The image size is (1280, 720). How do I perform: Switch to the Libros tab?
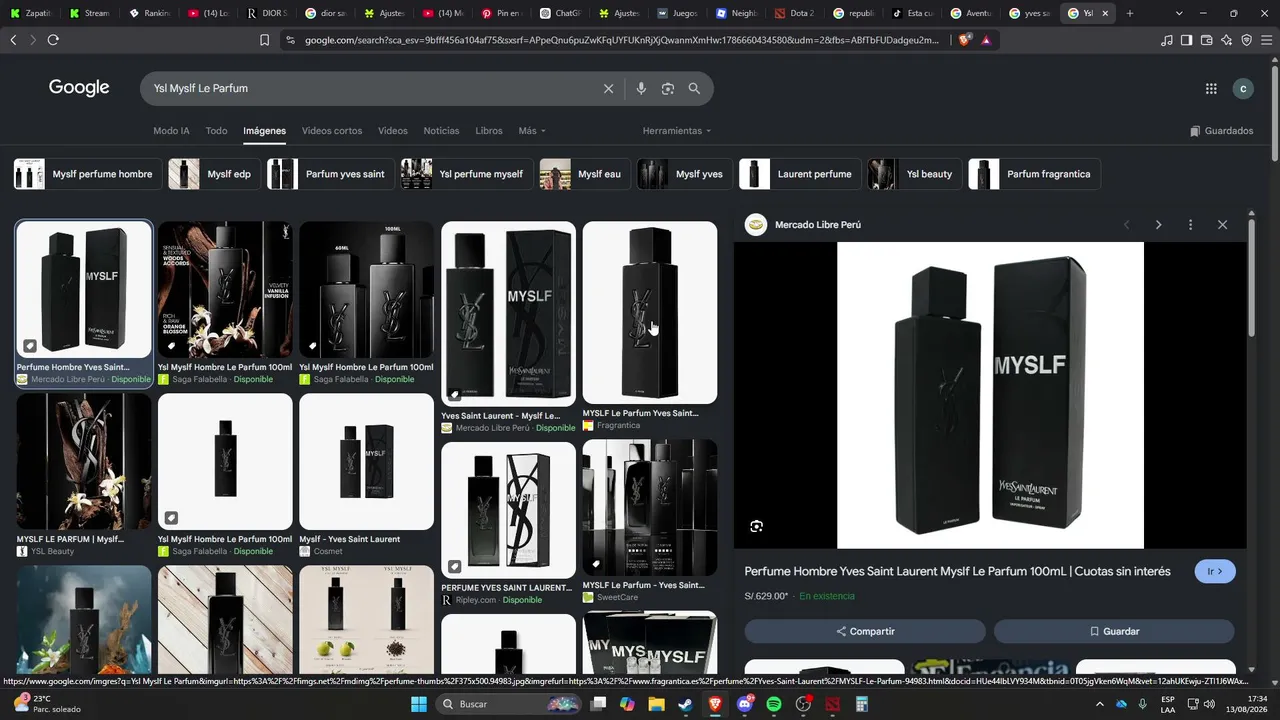tap(489, 131)
